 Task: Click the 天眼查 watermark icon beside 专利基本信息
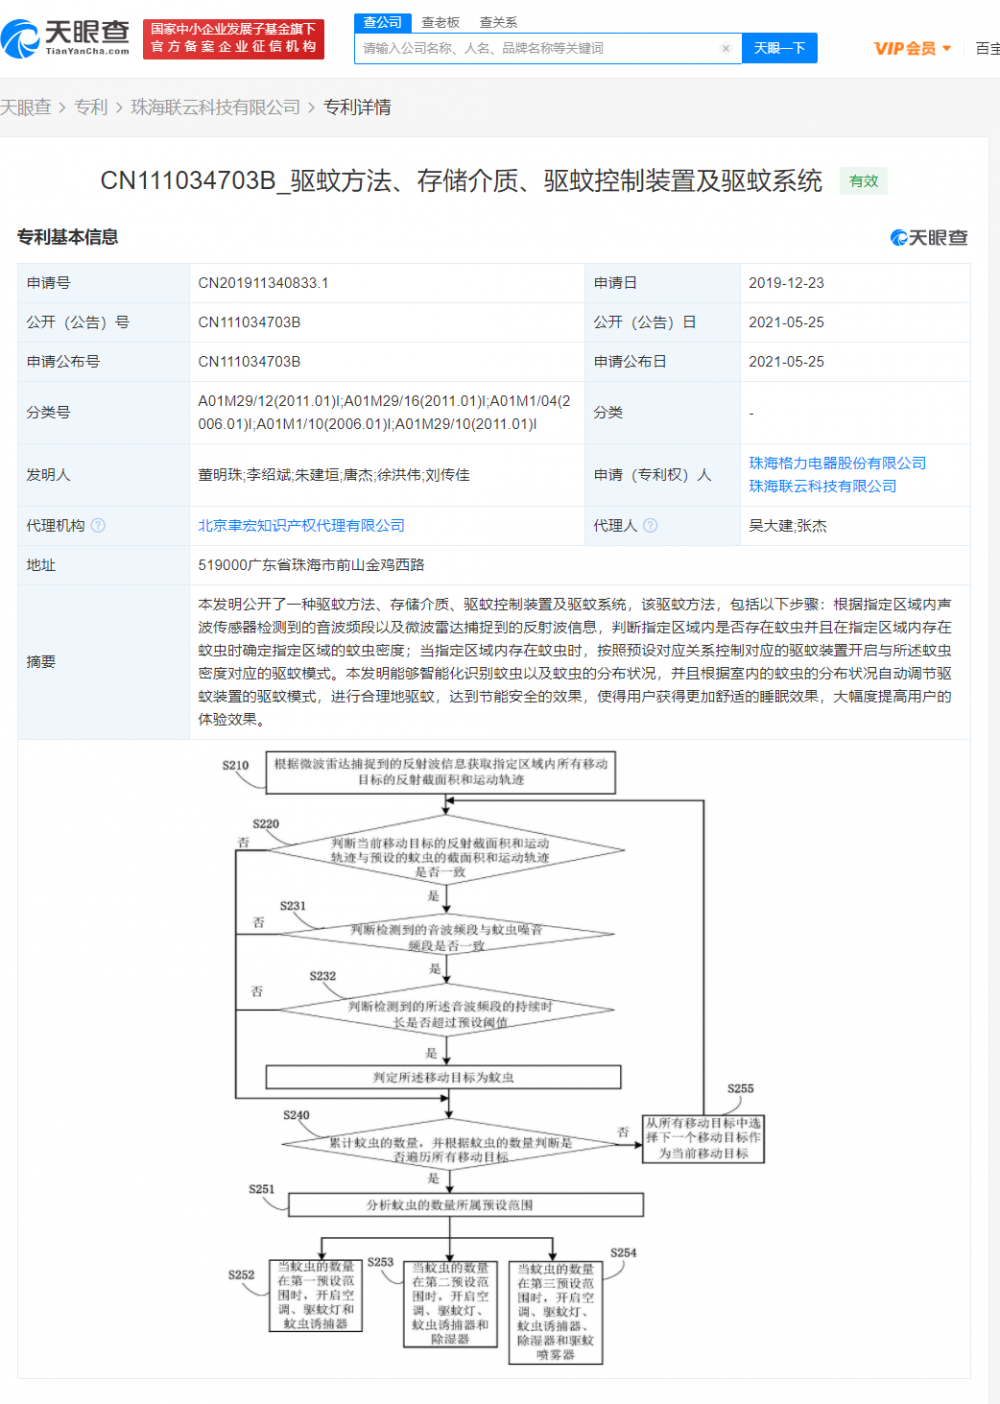coord(898,237)
